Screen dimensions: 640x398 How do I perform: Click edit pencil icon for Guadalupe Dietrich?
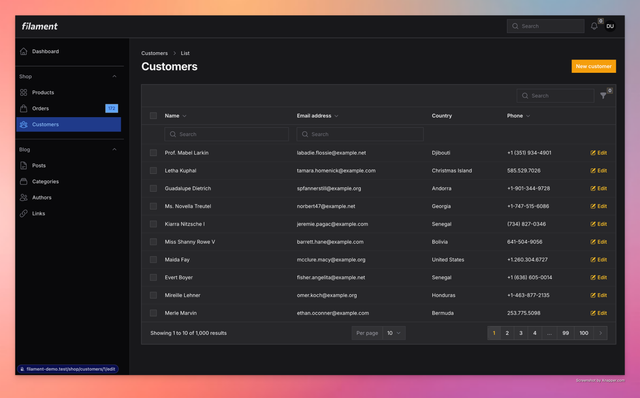(x=593, y=188)
